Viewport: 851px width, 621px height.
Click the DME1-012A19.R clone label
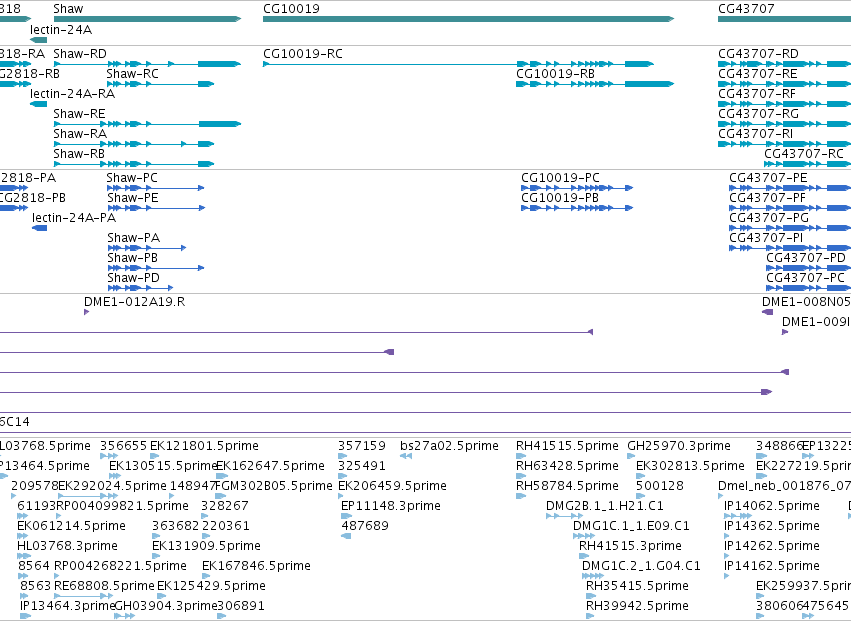coord(135,302)
